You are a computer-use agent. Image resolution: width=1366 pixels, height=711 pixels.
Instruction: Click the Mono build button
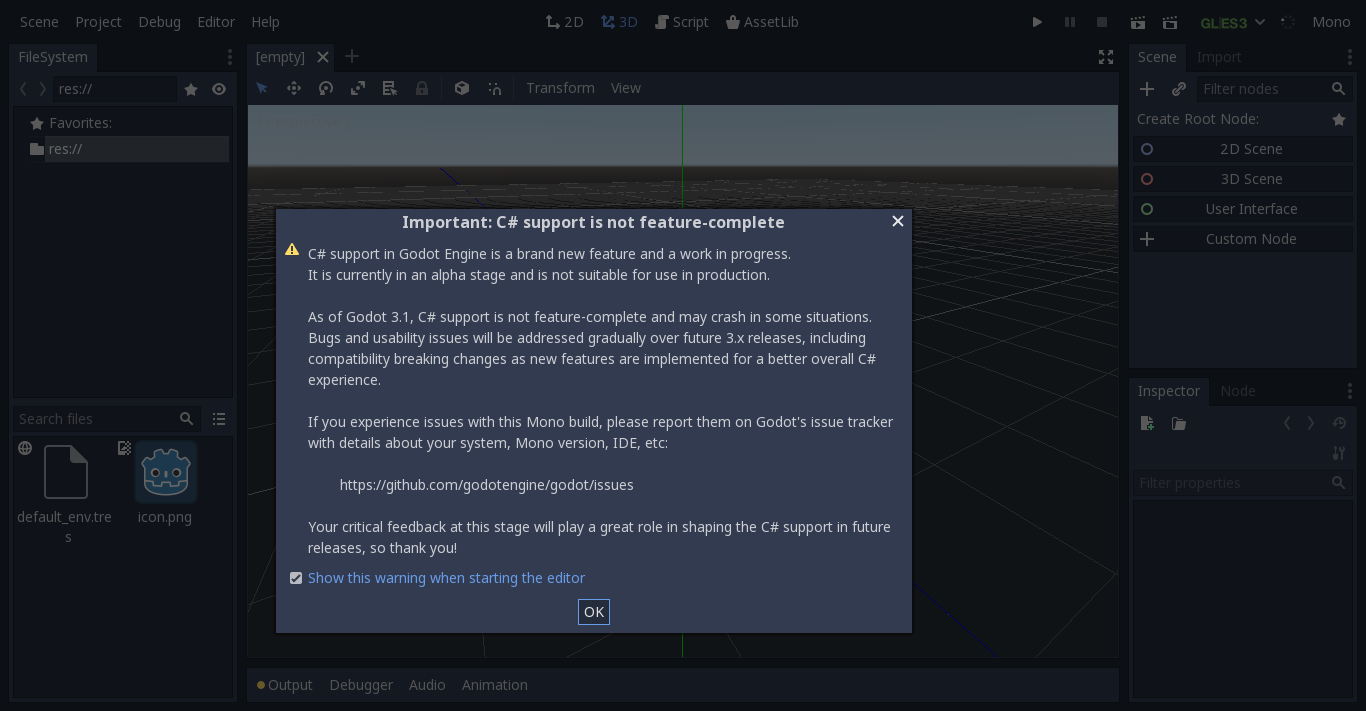[x=1331, y=22]
